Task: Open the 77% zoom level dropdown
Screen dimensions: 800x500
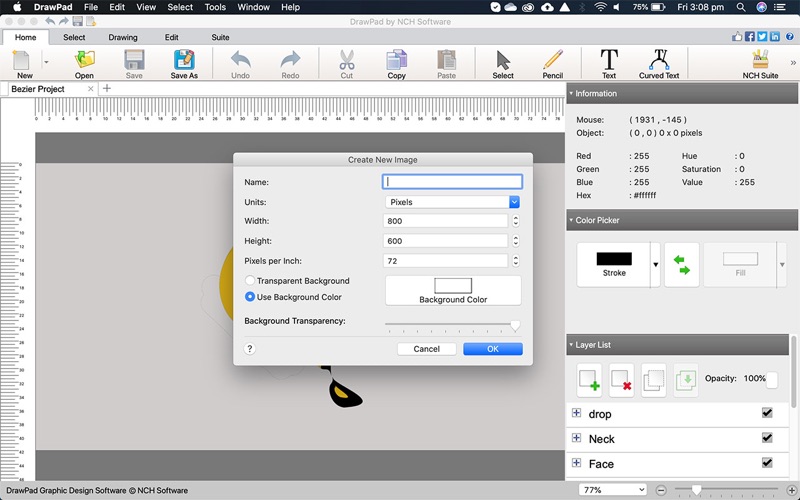Action: click(x=613, y=490)
